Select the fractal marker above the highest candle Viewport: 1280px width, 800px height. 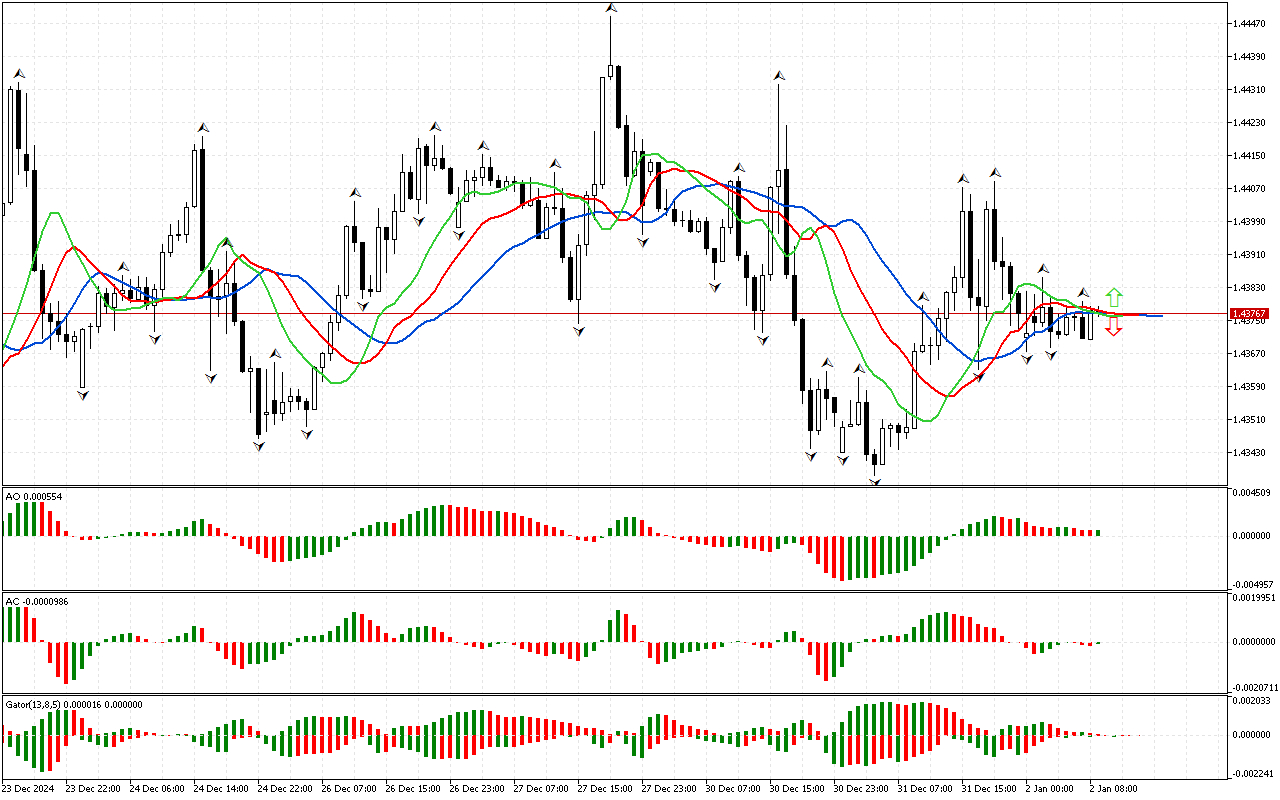[610, 8]
